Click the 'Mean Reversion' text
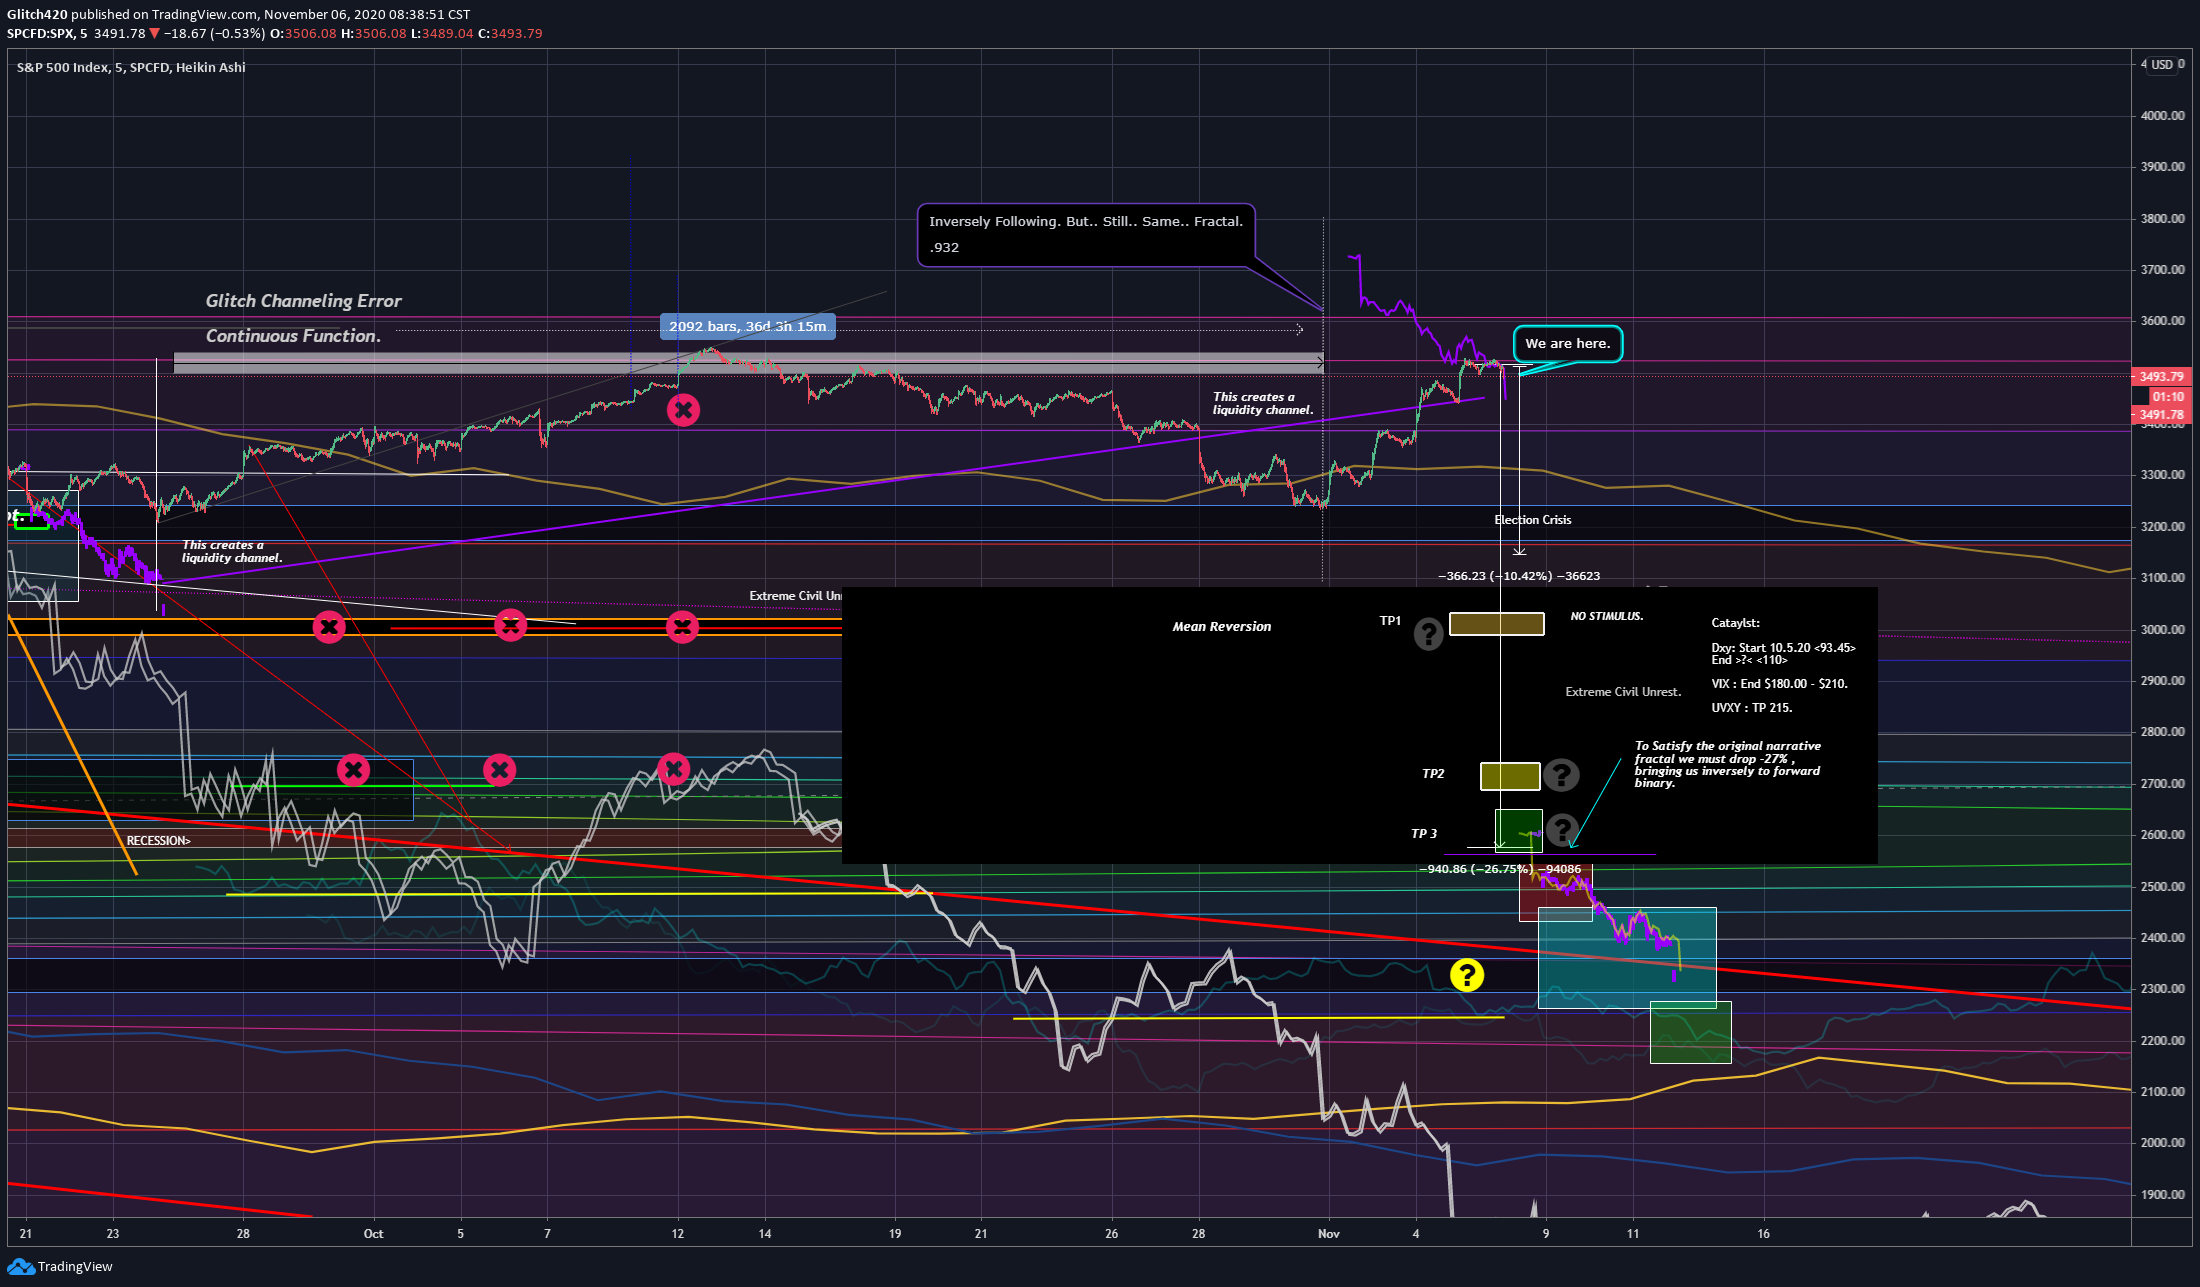The height and width of the screenshot is (1287, 2200). click(1222, 627)
